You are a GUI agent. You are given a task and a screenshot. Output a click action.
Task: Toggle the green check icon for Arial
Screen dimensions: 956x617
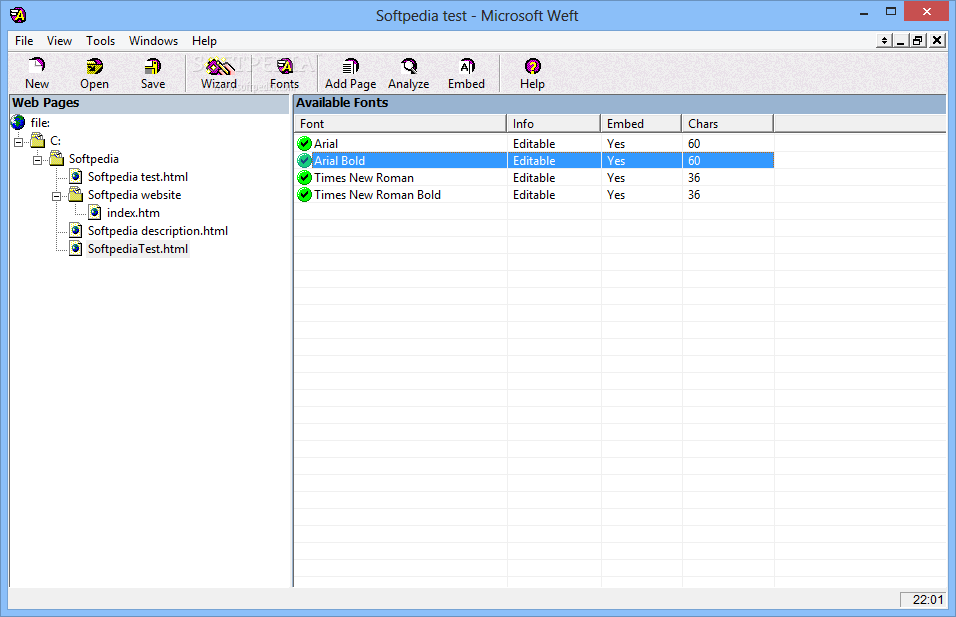pyautogui.click(x=304, y=144)
